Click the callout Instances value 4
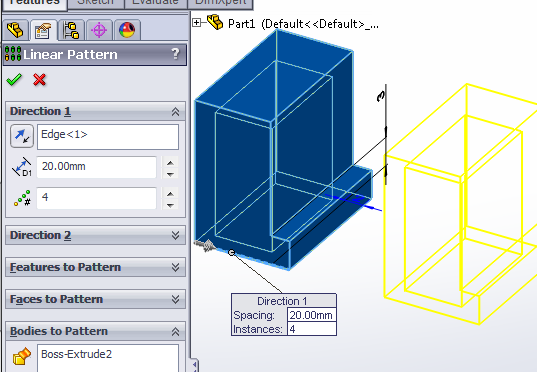Screen dimensions: 537x372 [312, 329]
